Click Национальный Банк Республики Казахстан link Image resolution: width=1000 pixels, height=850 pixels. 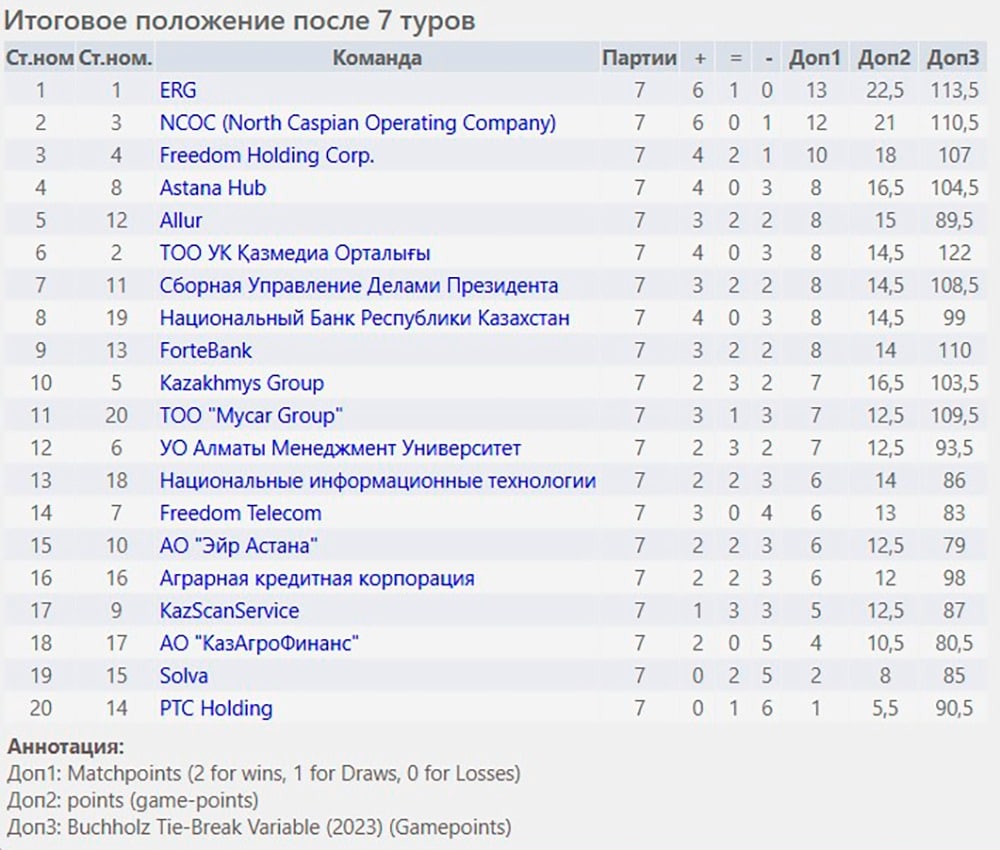point(364,318)
